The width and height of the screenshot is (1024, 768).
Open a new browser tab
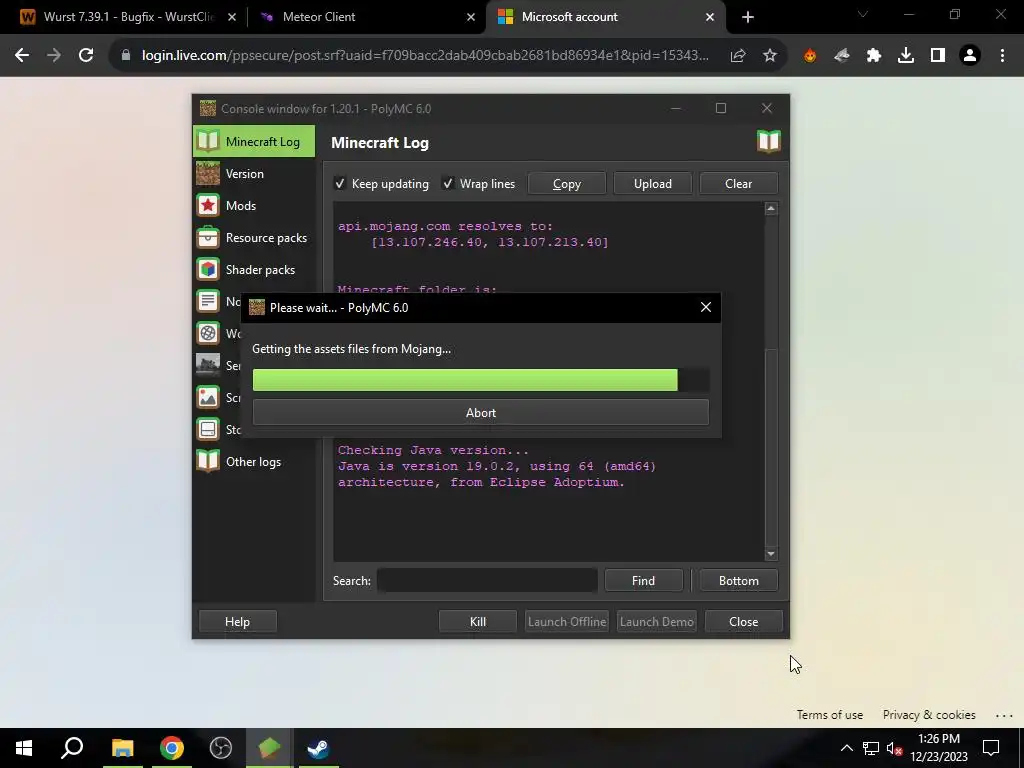(748, 17)
